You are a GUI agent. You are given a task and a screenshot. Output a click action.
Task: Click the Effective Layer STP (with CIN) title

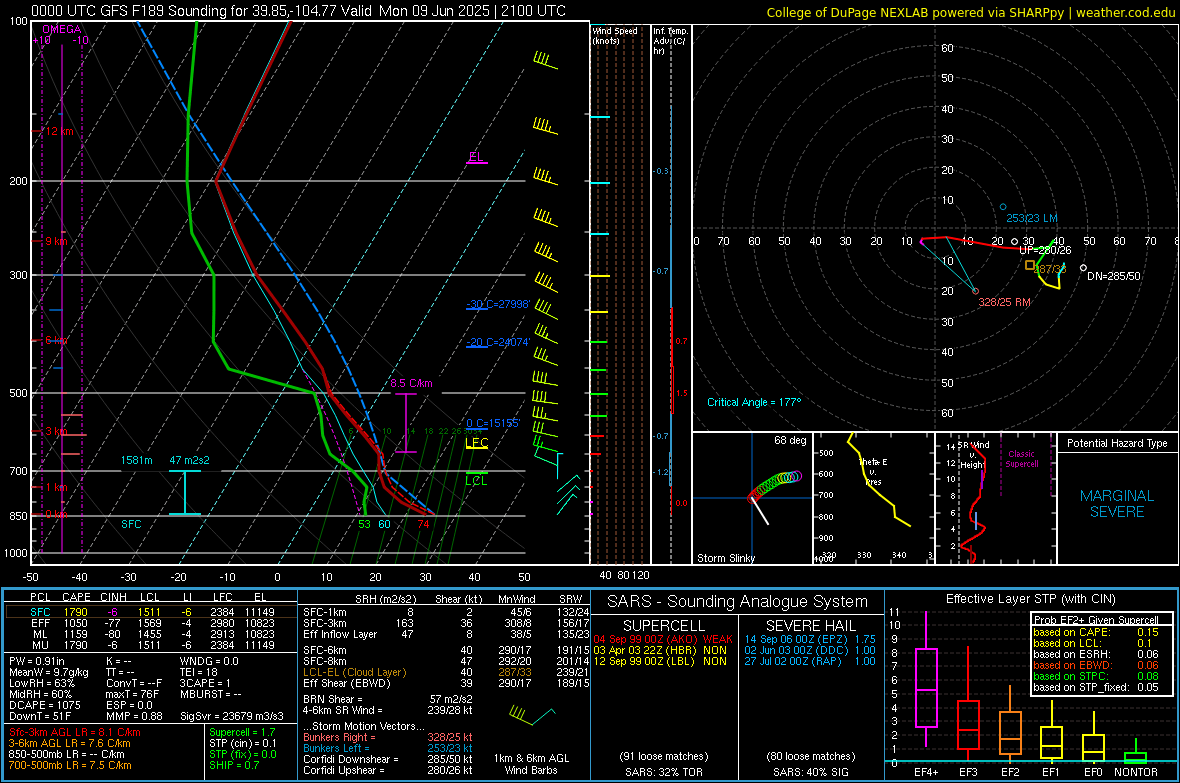point(1030,599)
